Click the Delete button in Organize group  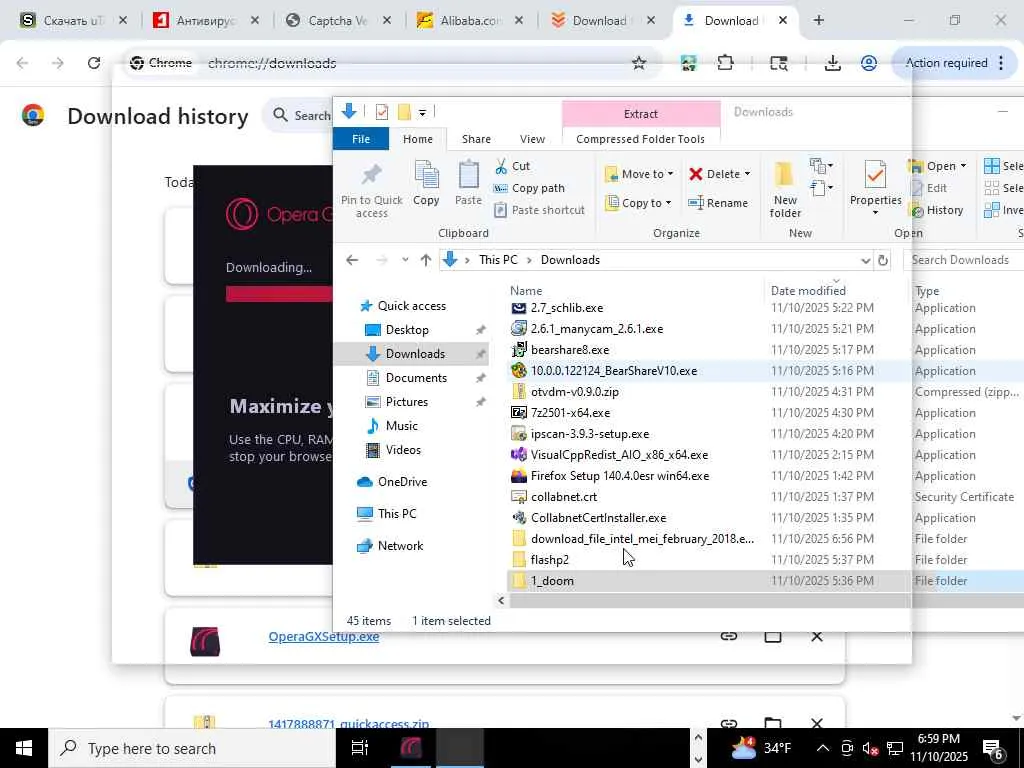(x=719, y=174)
